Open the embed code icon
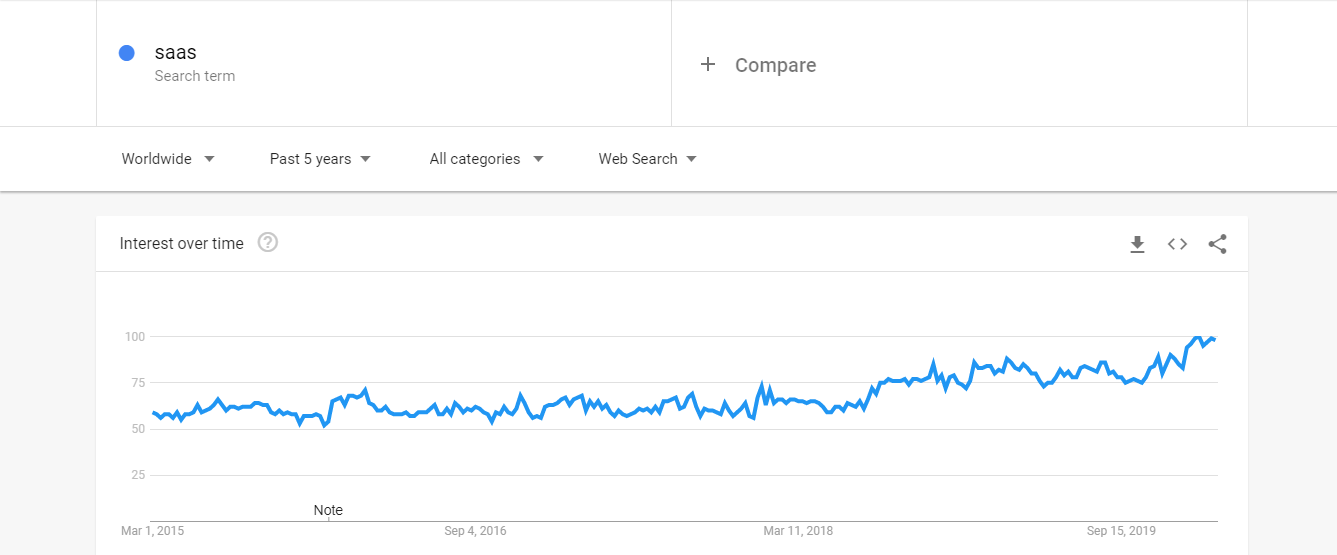 point(1177,244)
